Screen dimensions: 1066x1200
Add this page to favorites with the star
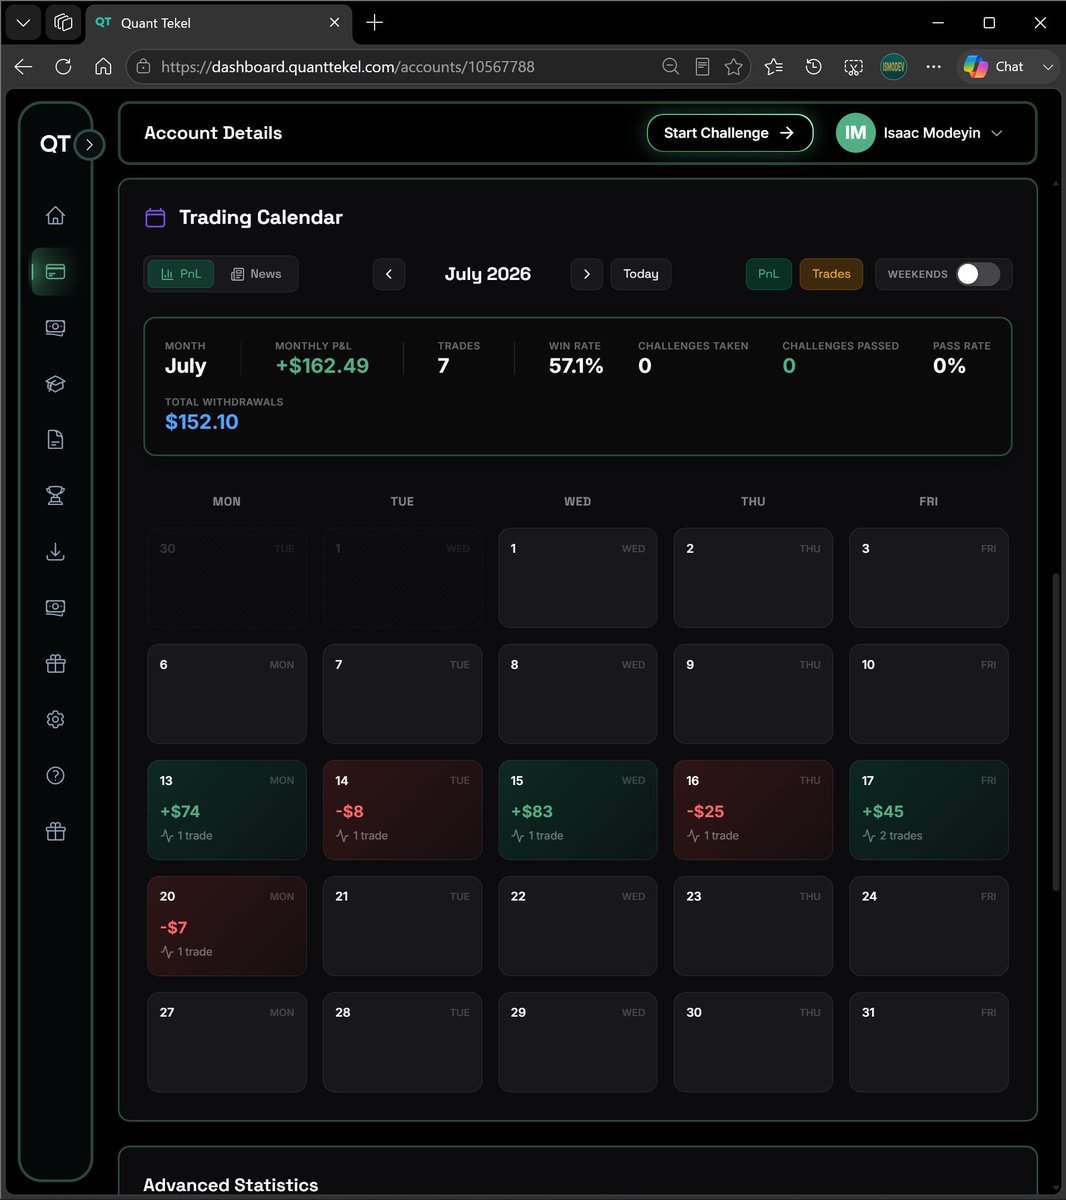click(734, 67)
